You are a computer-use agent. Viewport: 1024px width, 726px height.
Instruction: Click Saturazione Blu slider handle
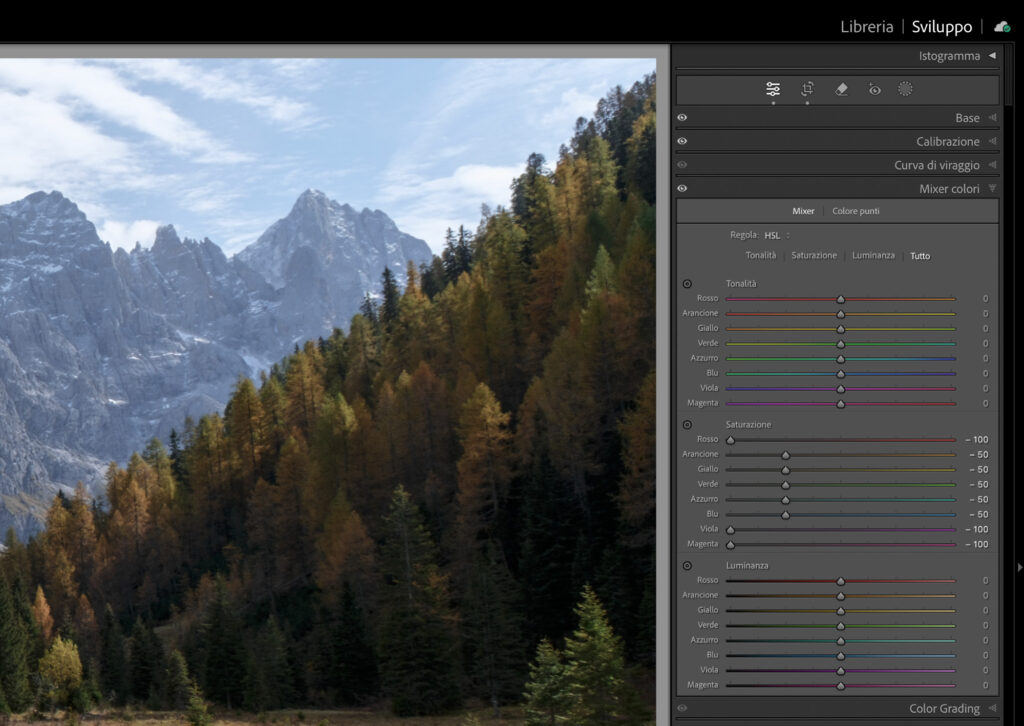pos(786,515)
